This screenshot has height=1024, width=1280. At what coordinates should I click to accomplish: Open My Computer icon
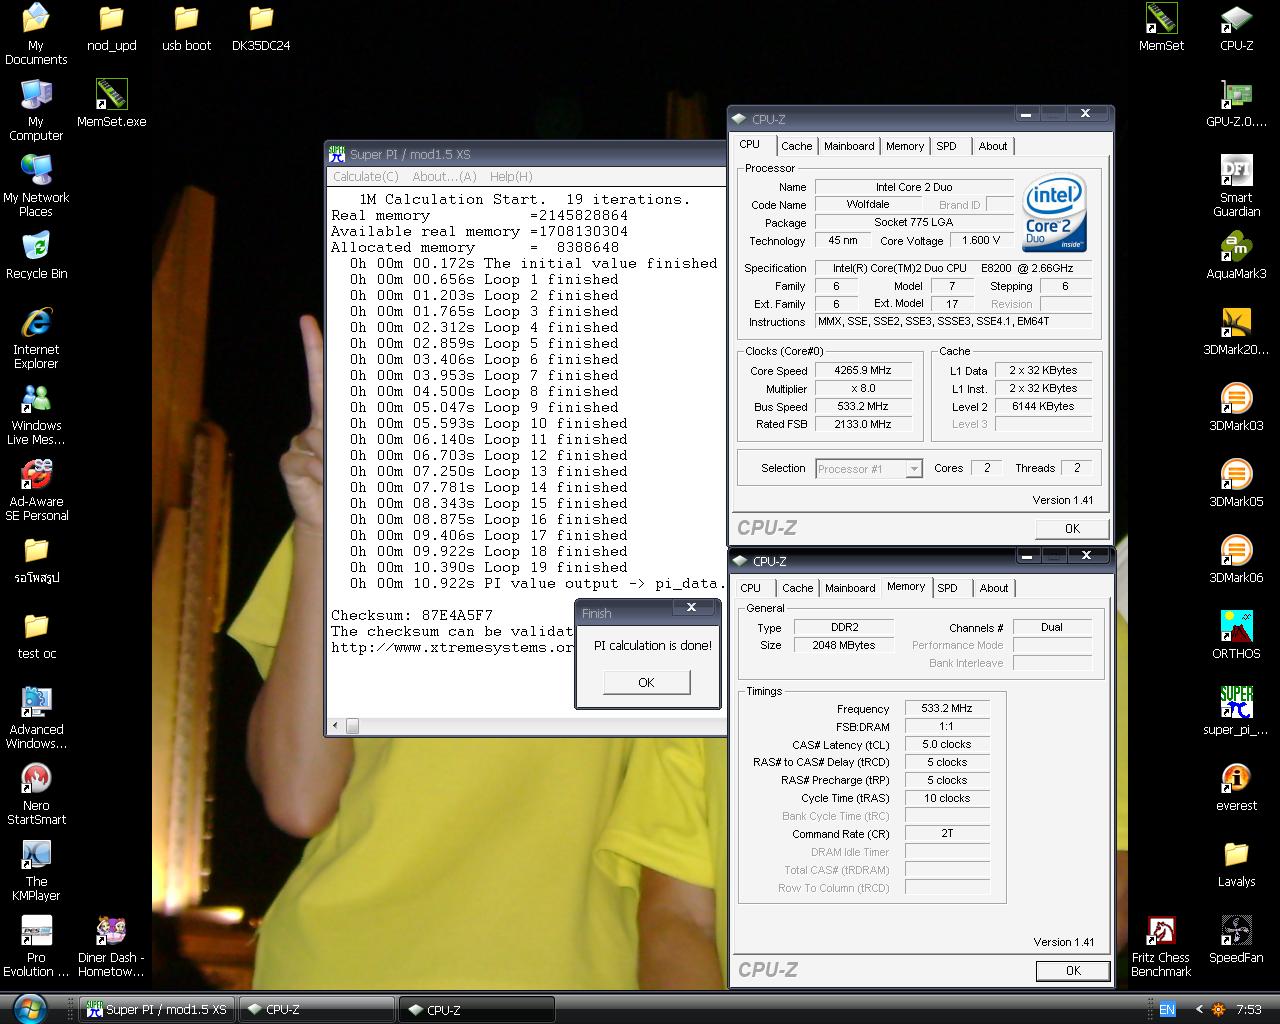[36, 109]
